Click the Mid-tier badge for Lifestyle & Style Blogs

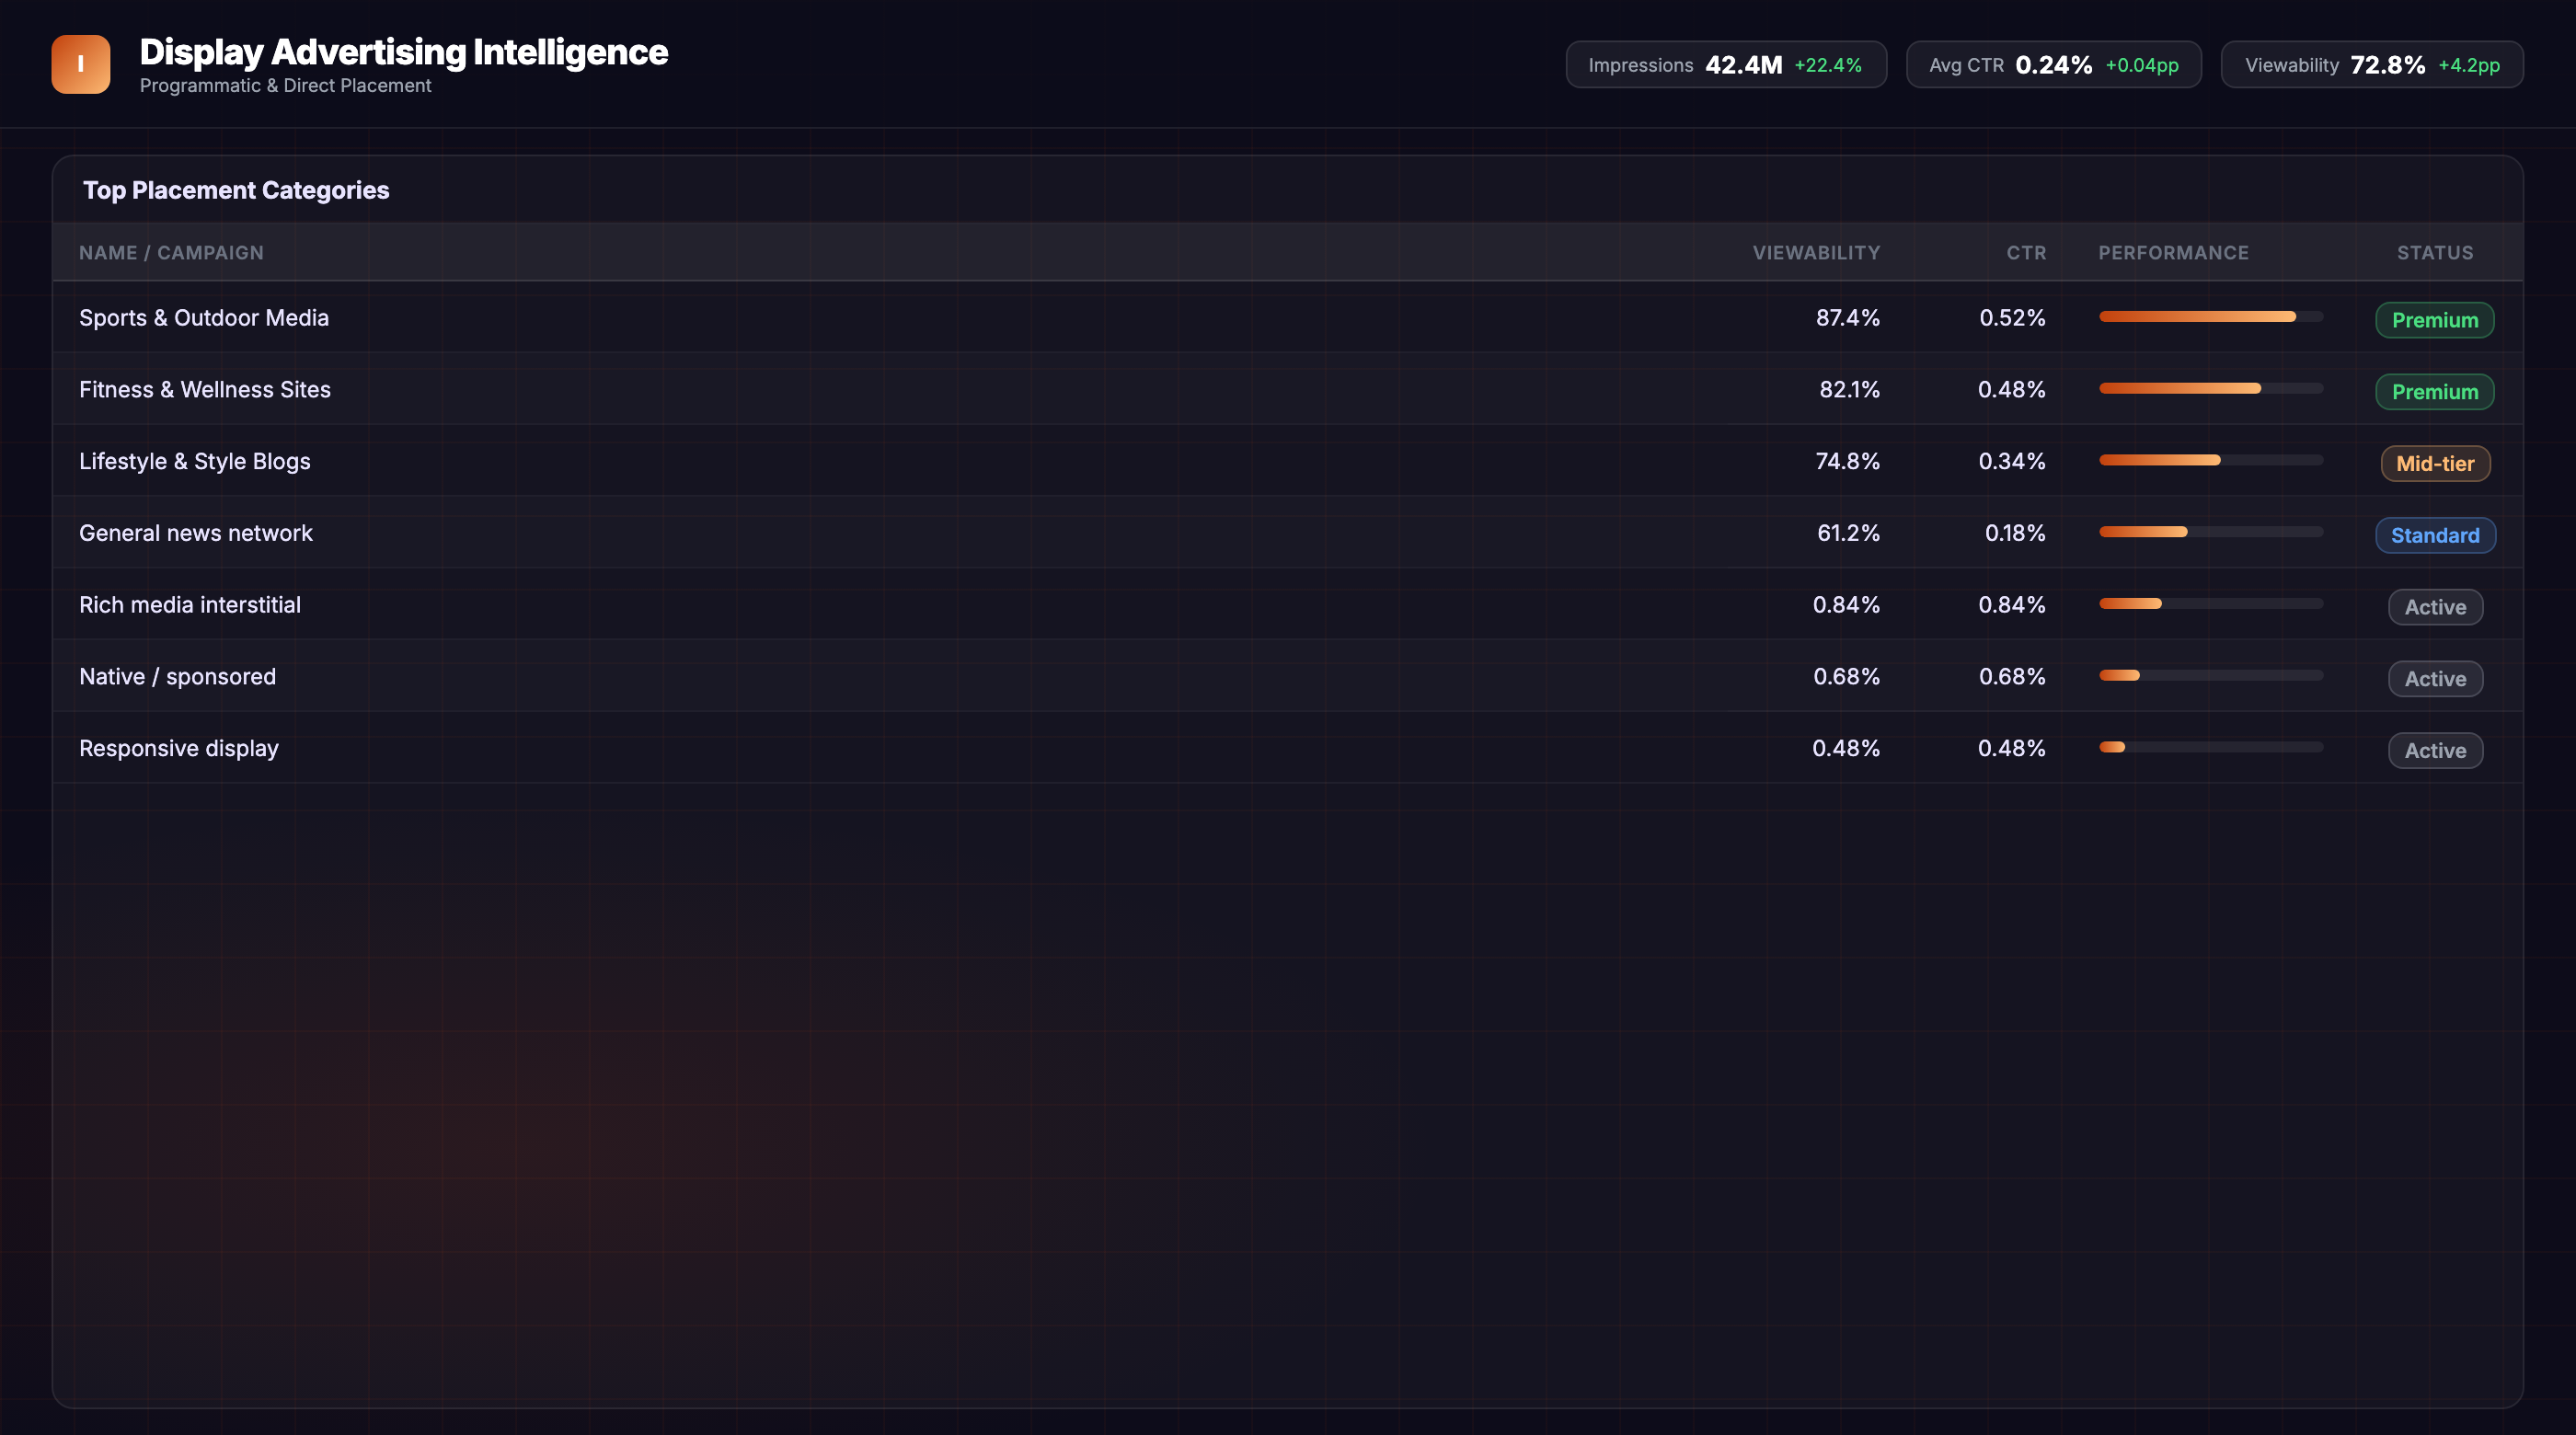(2435, 464)
